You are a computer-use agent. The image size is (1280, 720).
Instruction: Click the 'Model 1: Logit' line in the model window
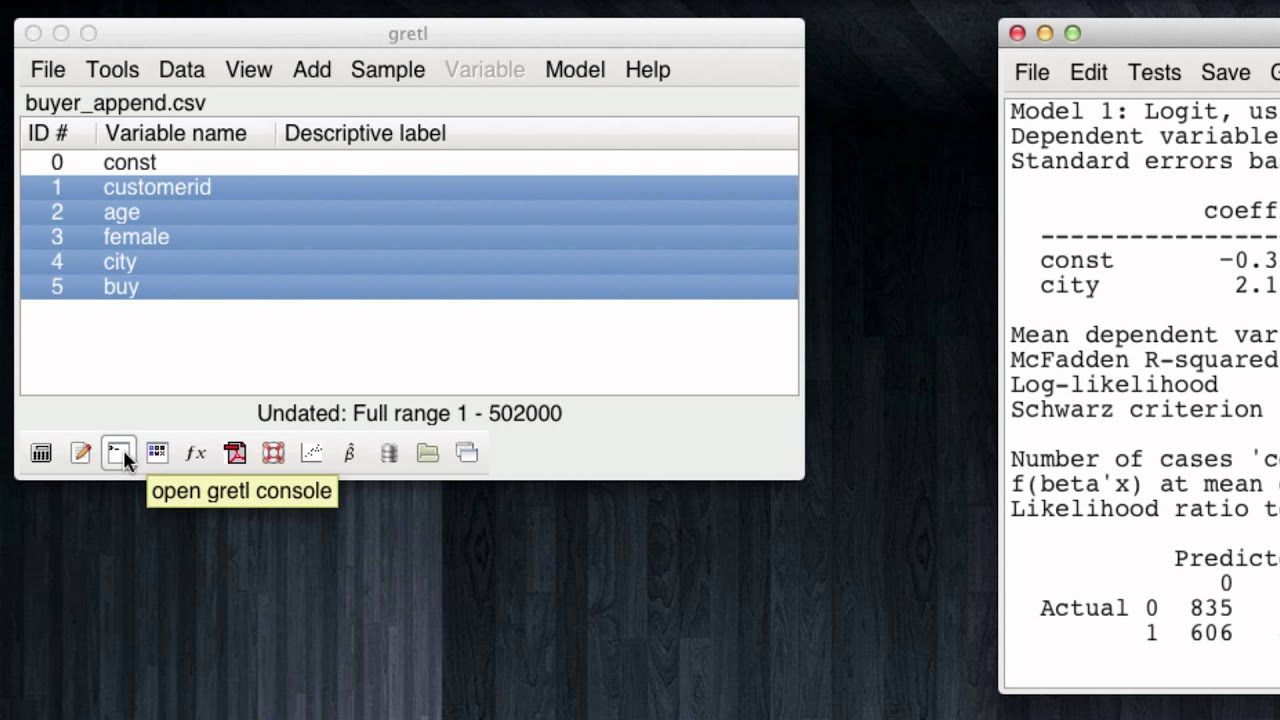click(1144, 111)
